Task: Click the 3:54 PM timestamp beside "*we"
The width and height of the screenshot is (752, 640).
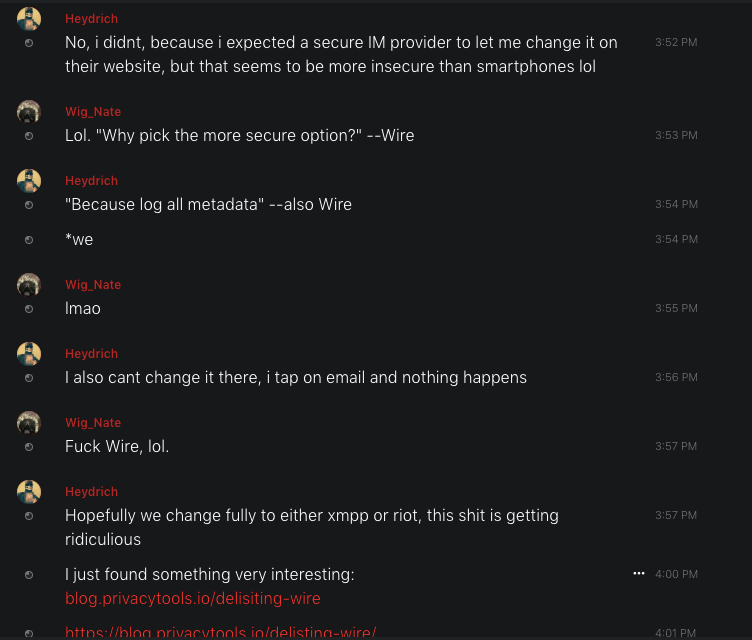Action: coord(676,239)
